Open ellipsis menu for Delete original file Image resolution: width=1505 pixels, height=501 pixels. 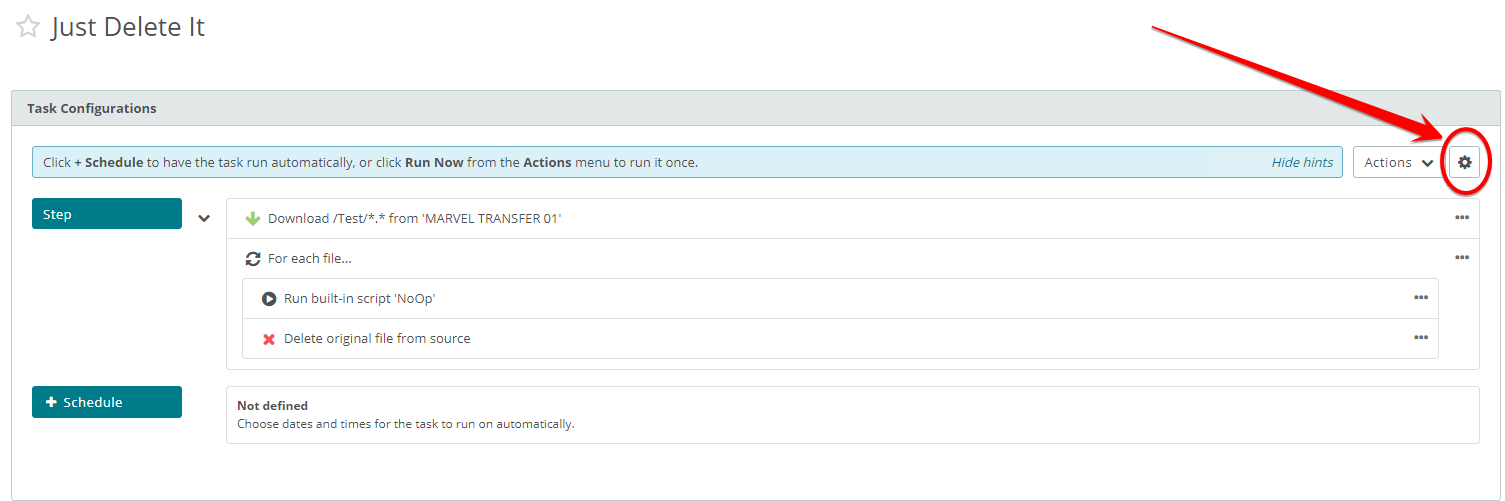click(x=1421, y=337)
